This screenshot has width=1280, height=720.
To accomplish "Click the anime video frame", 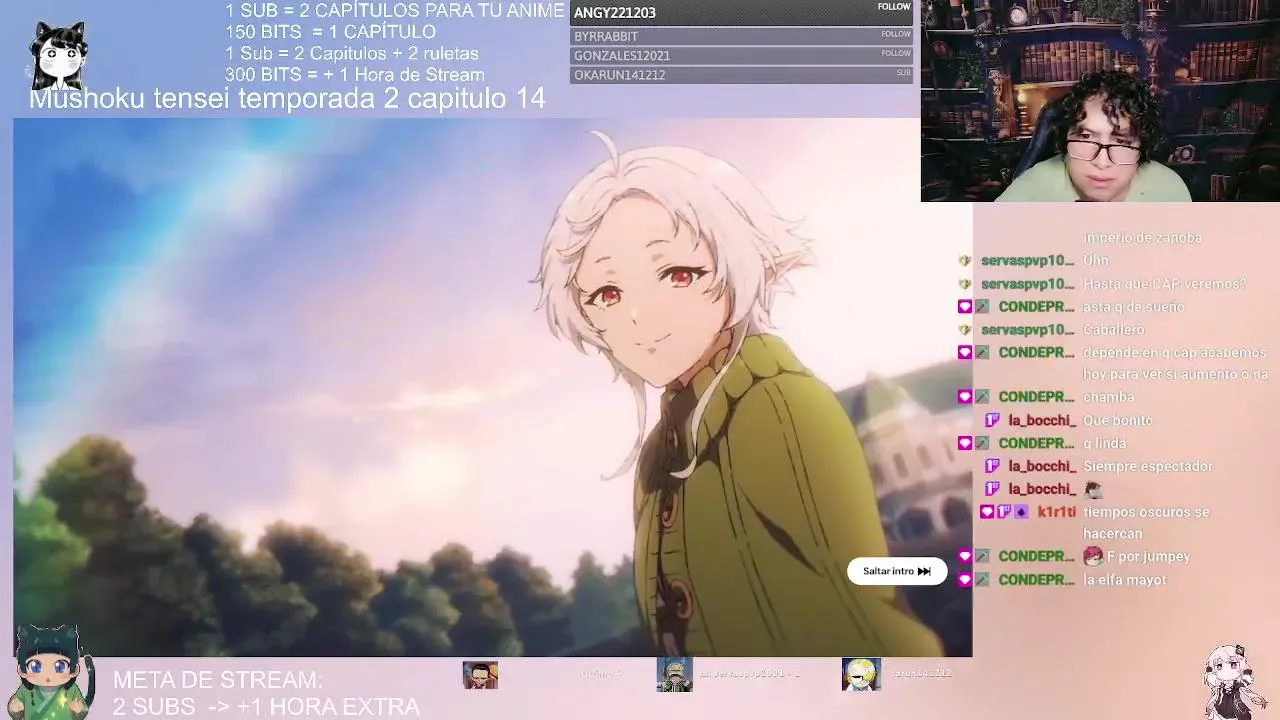I will tap(492, 387).
